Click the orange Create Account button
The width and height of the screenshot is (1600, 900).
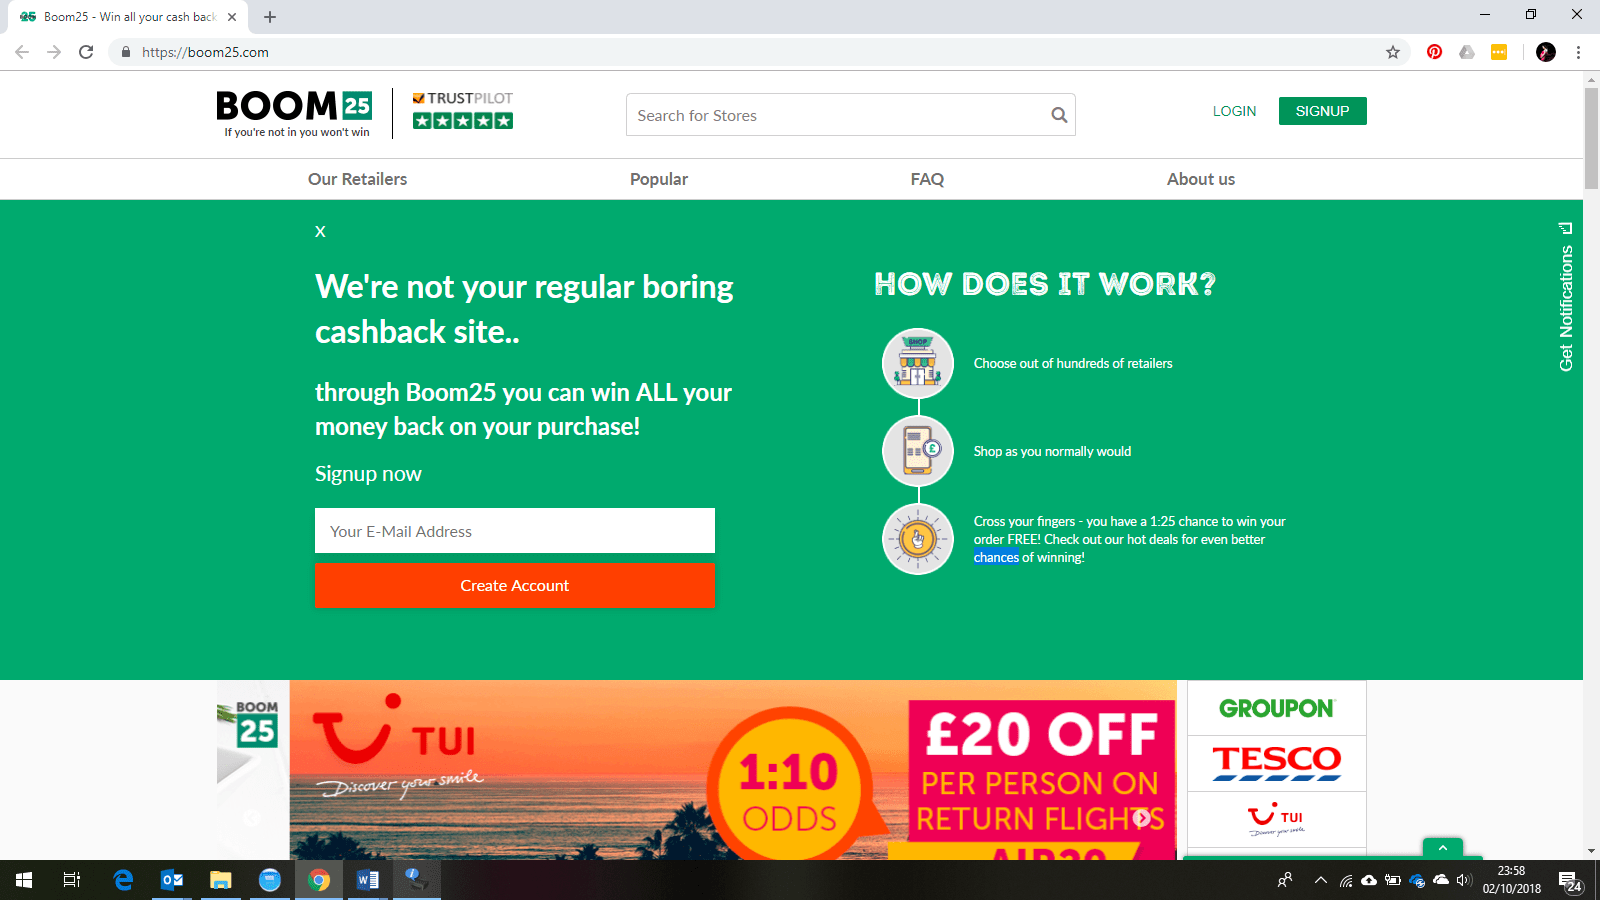tap(515, 586)
